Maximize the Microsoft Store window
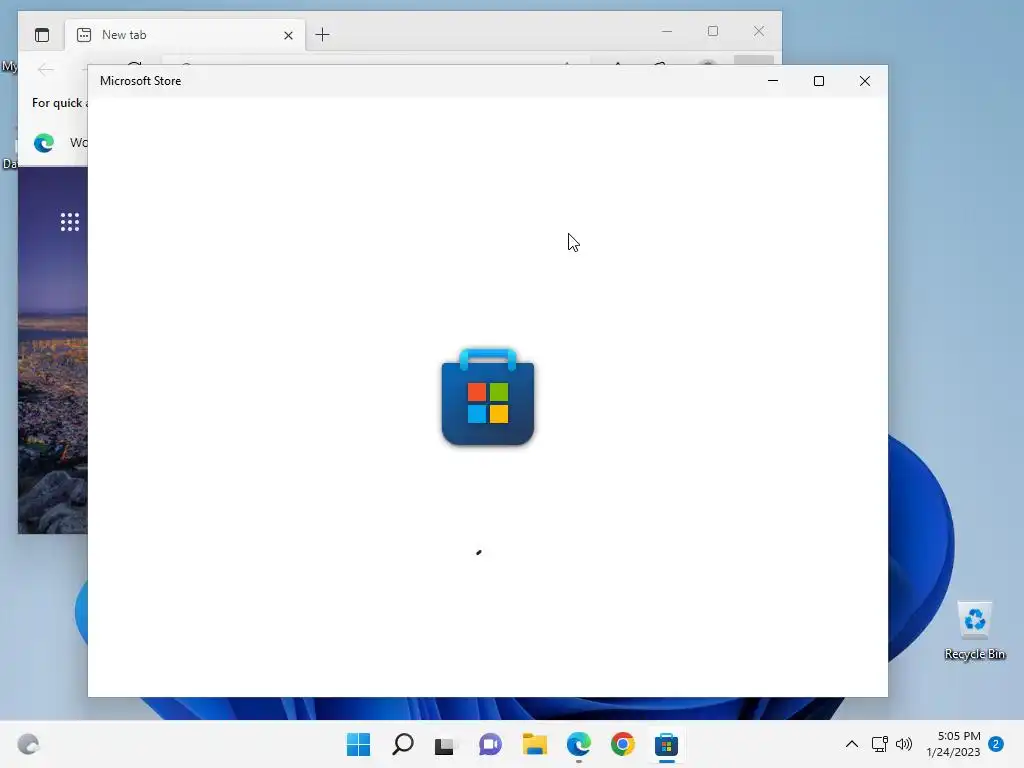 pos(819,81)
